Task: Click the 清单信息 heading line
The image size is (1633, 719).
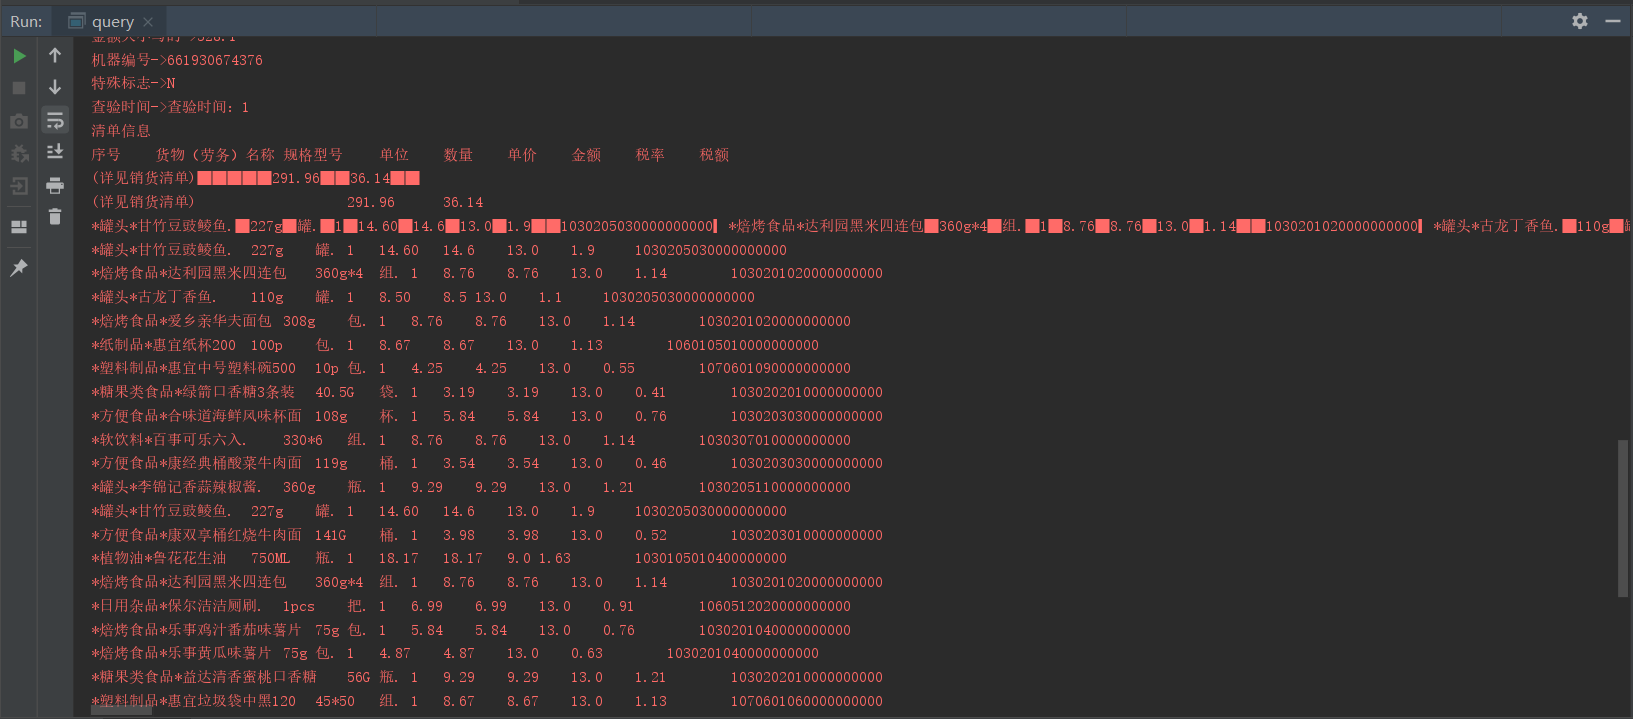Action: [121, 131]
